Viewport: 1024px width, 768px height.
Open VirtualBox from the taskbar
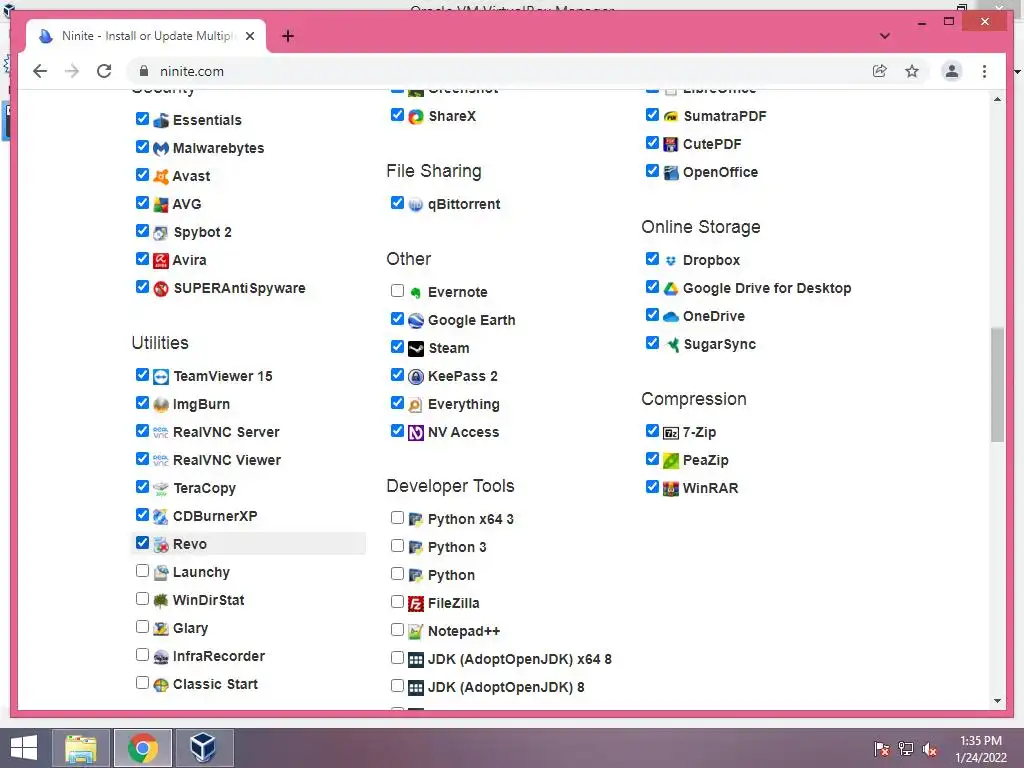[204, 748]
